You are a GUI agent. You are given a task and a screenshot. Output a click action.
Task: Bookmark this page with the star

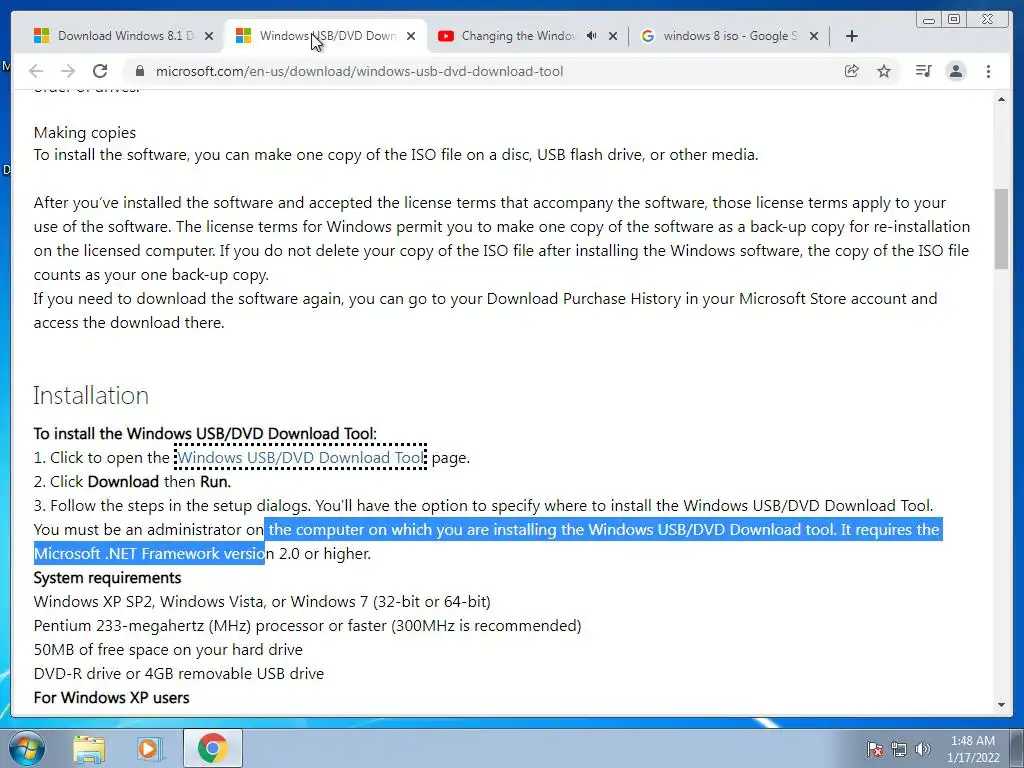point(884,71)
